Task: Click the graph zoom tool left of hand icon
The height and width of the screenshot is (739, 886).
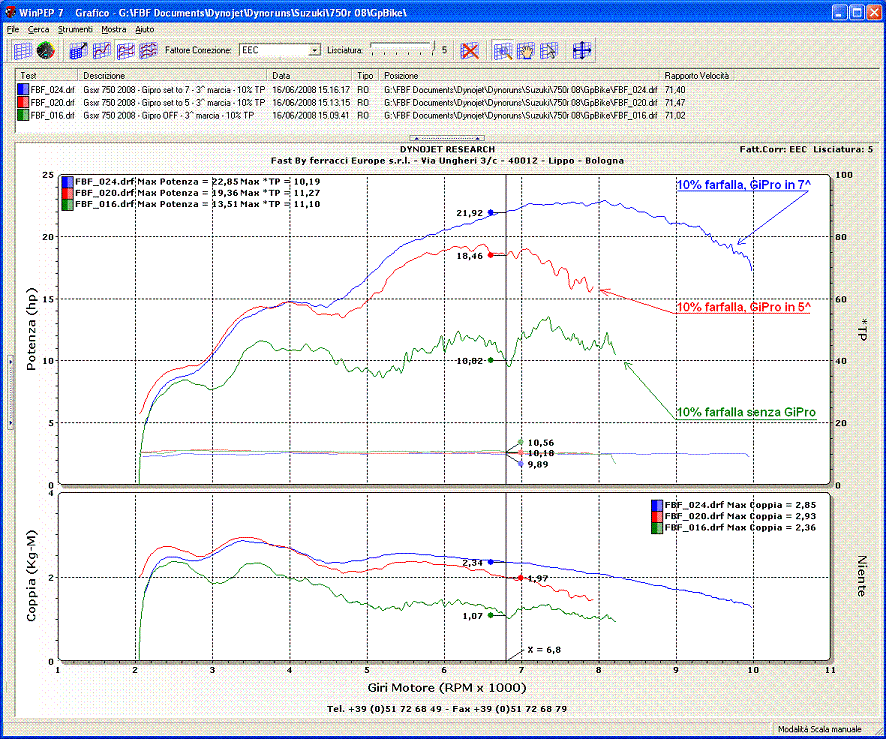Action: click(x=503, y=50)
